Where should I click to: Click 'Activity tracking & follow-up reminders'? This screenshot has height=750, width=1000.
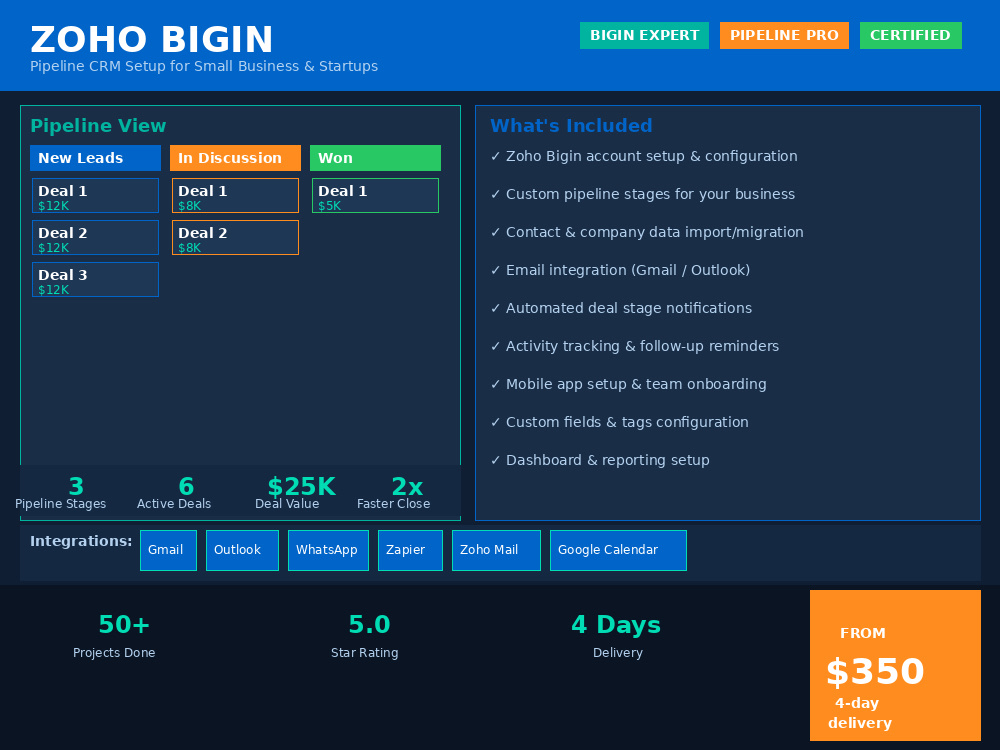pyautogui.click(x=643, y=346)
